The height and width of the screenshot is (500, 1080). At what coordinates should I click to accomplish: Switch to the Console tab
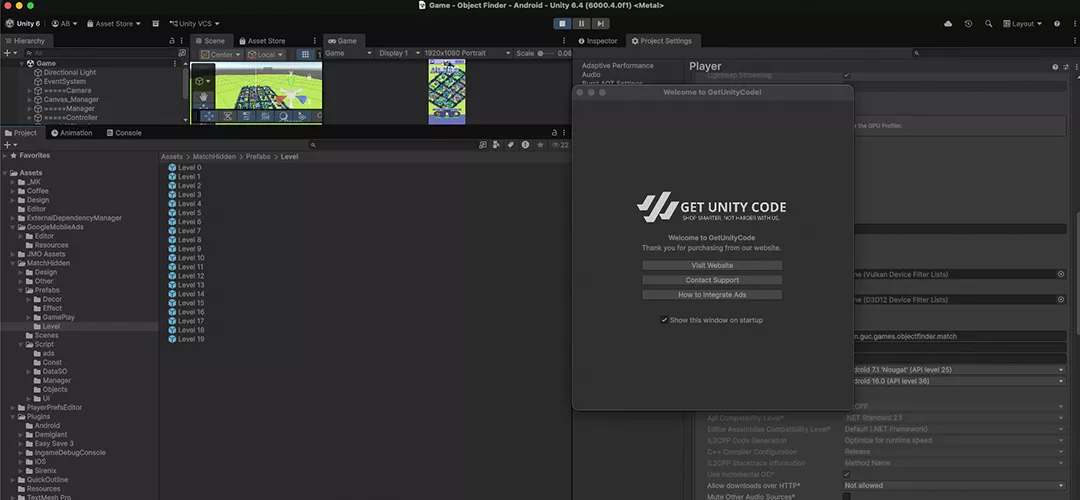123,132
